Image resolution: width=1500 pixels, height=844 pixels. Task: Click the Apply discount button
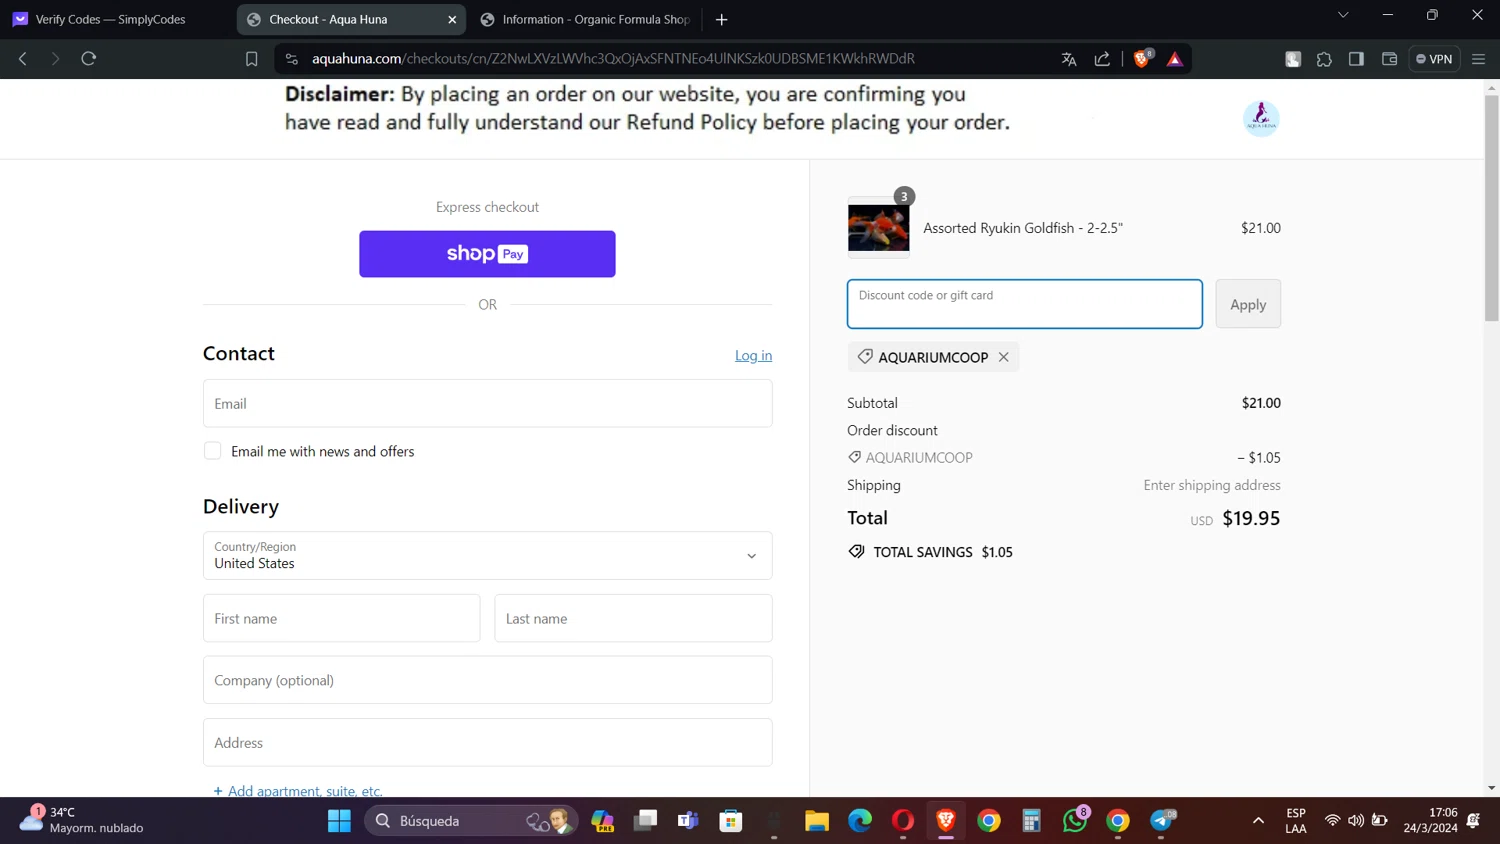(x=1248, y=304)
